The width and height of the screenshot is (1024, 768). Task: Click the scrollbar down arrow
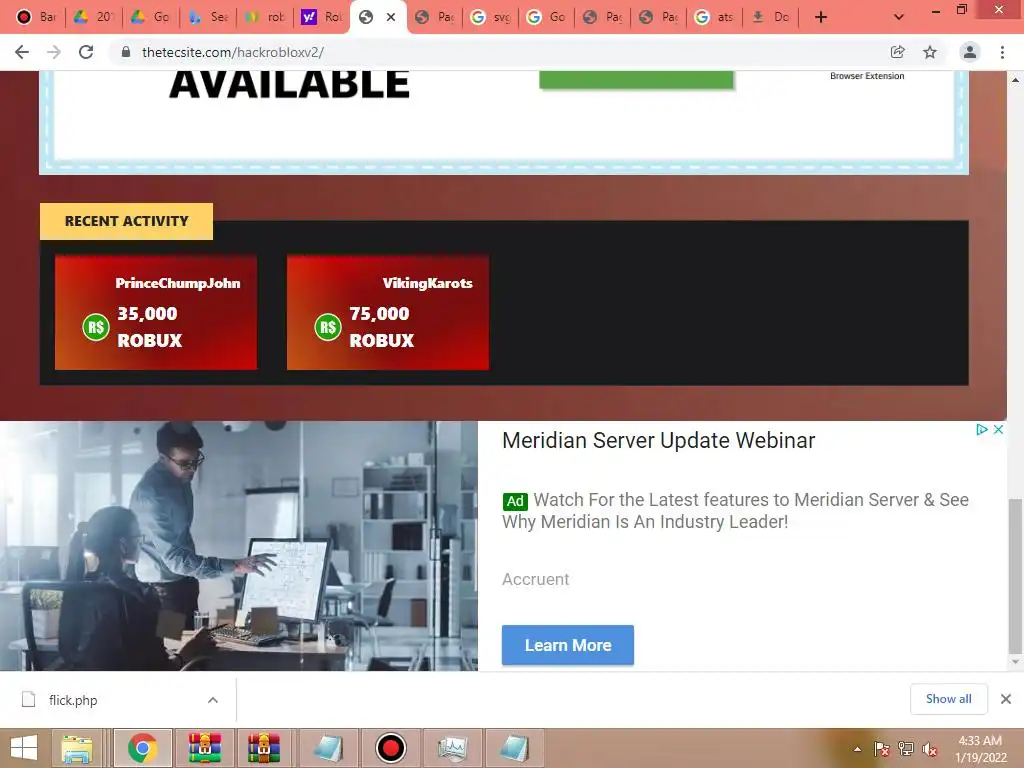[1015, 662]
